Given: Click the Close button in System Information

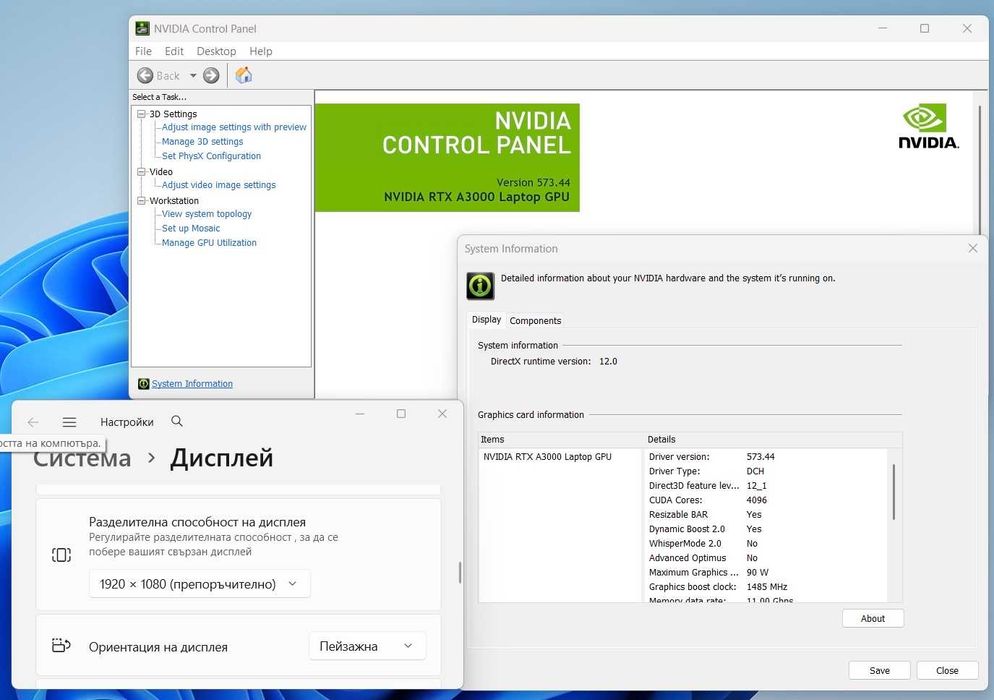Looking at the screenshot, I should 947,670.
